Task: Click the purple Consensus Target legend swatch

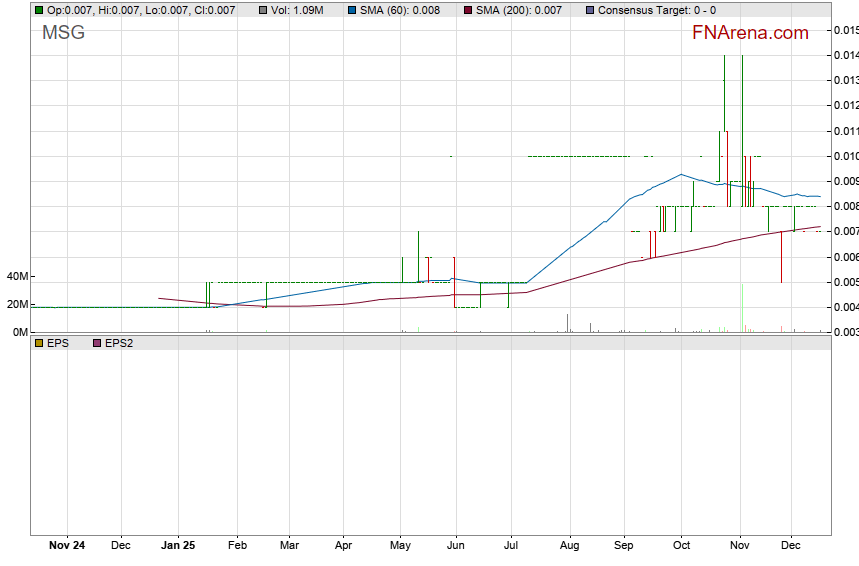Action: (x=589, y=10)
